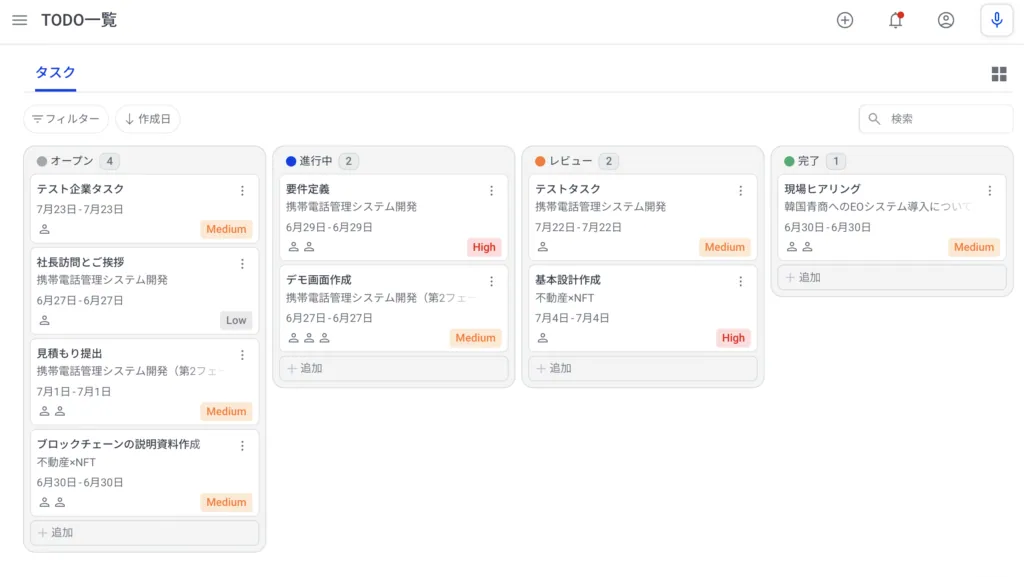Open the 社長訪問とご挨拶 task title
Viewport: 1024px width, 577px height.
click(x=80, y=262)
